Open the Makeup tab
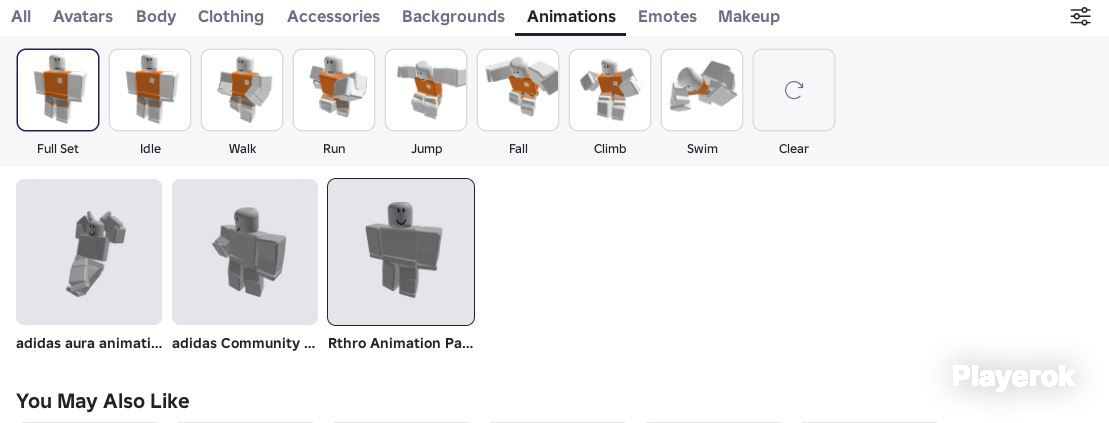The width and height of the screenshot is (1109, 423). (749, 16)
